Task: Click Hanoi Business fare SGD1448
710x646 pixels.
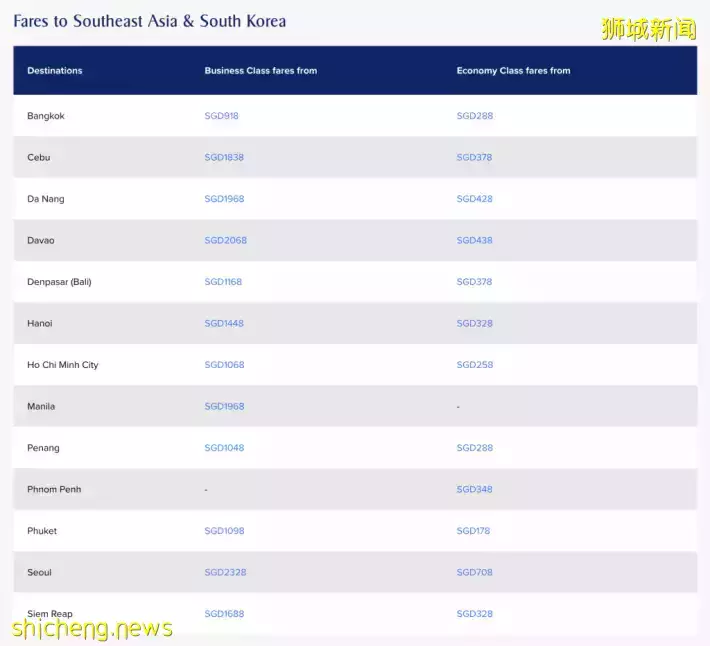Action: click(224, 324)
